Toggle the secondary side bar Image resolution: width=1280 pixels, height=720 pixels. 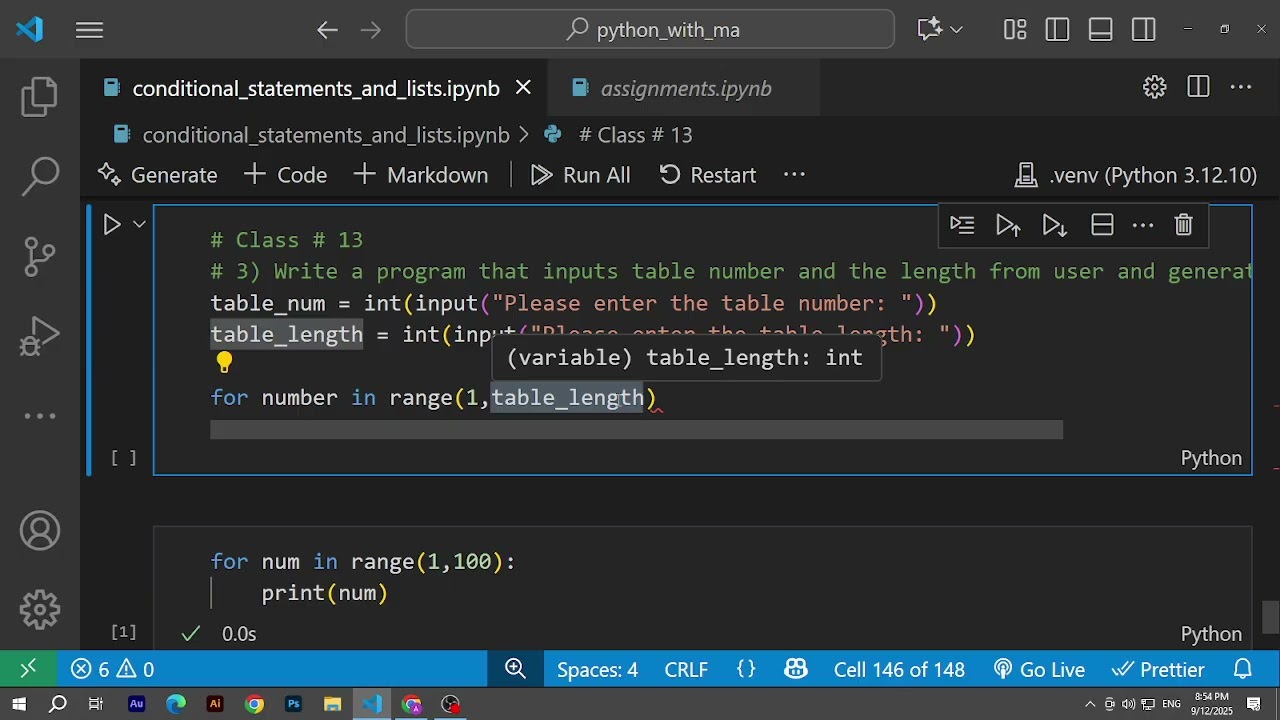click(1144, 30)
